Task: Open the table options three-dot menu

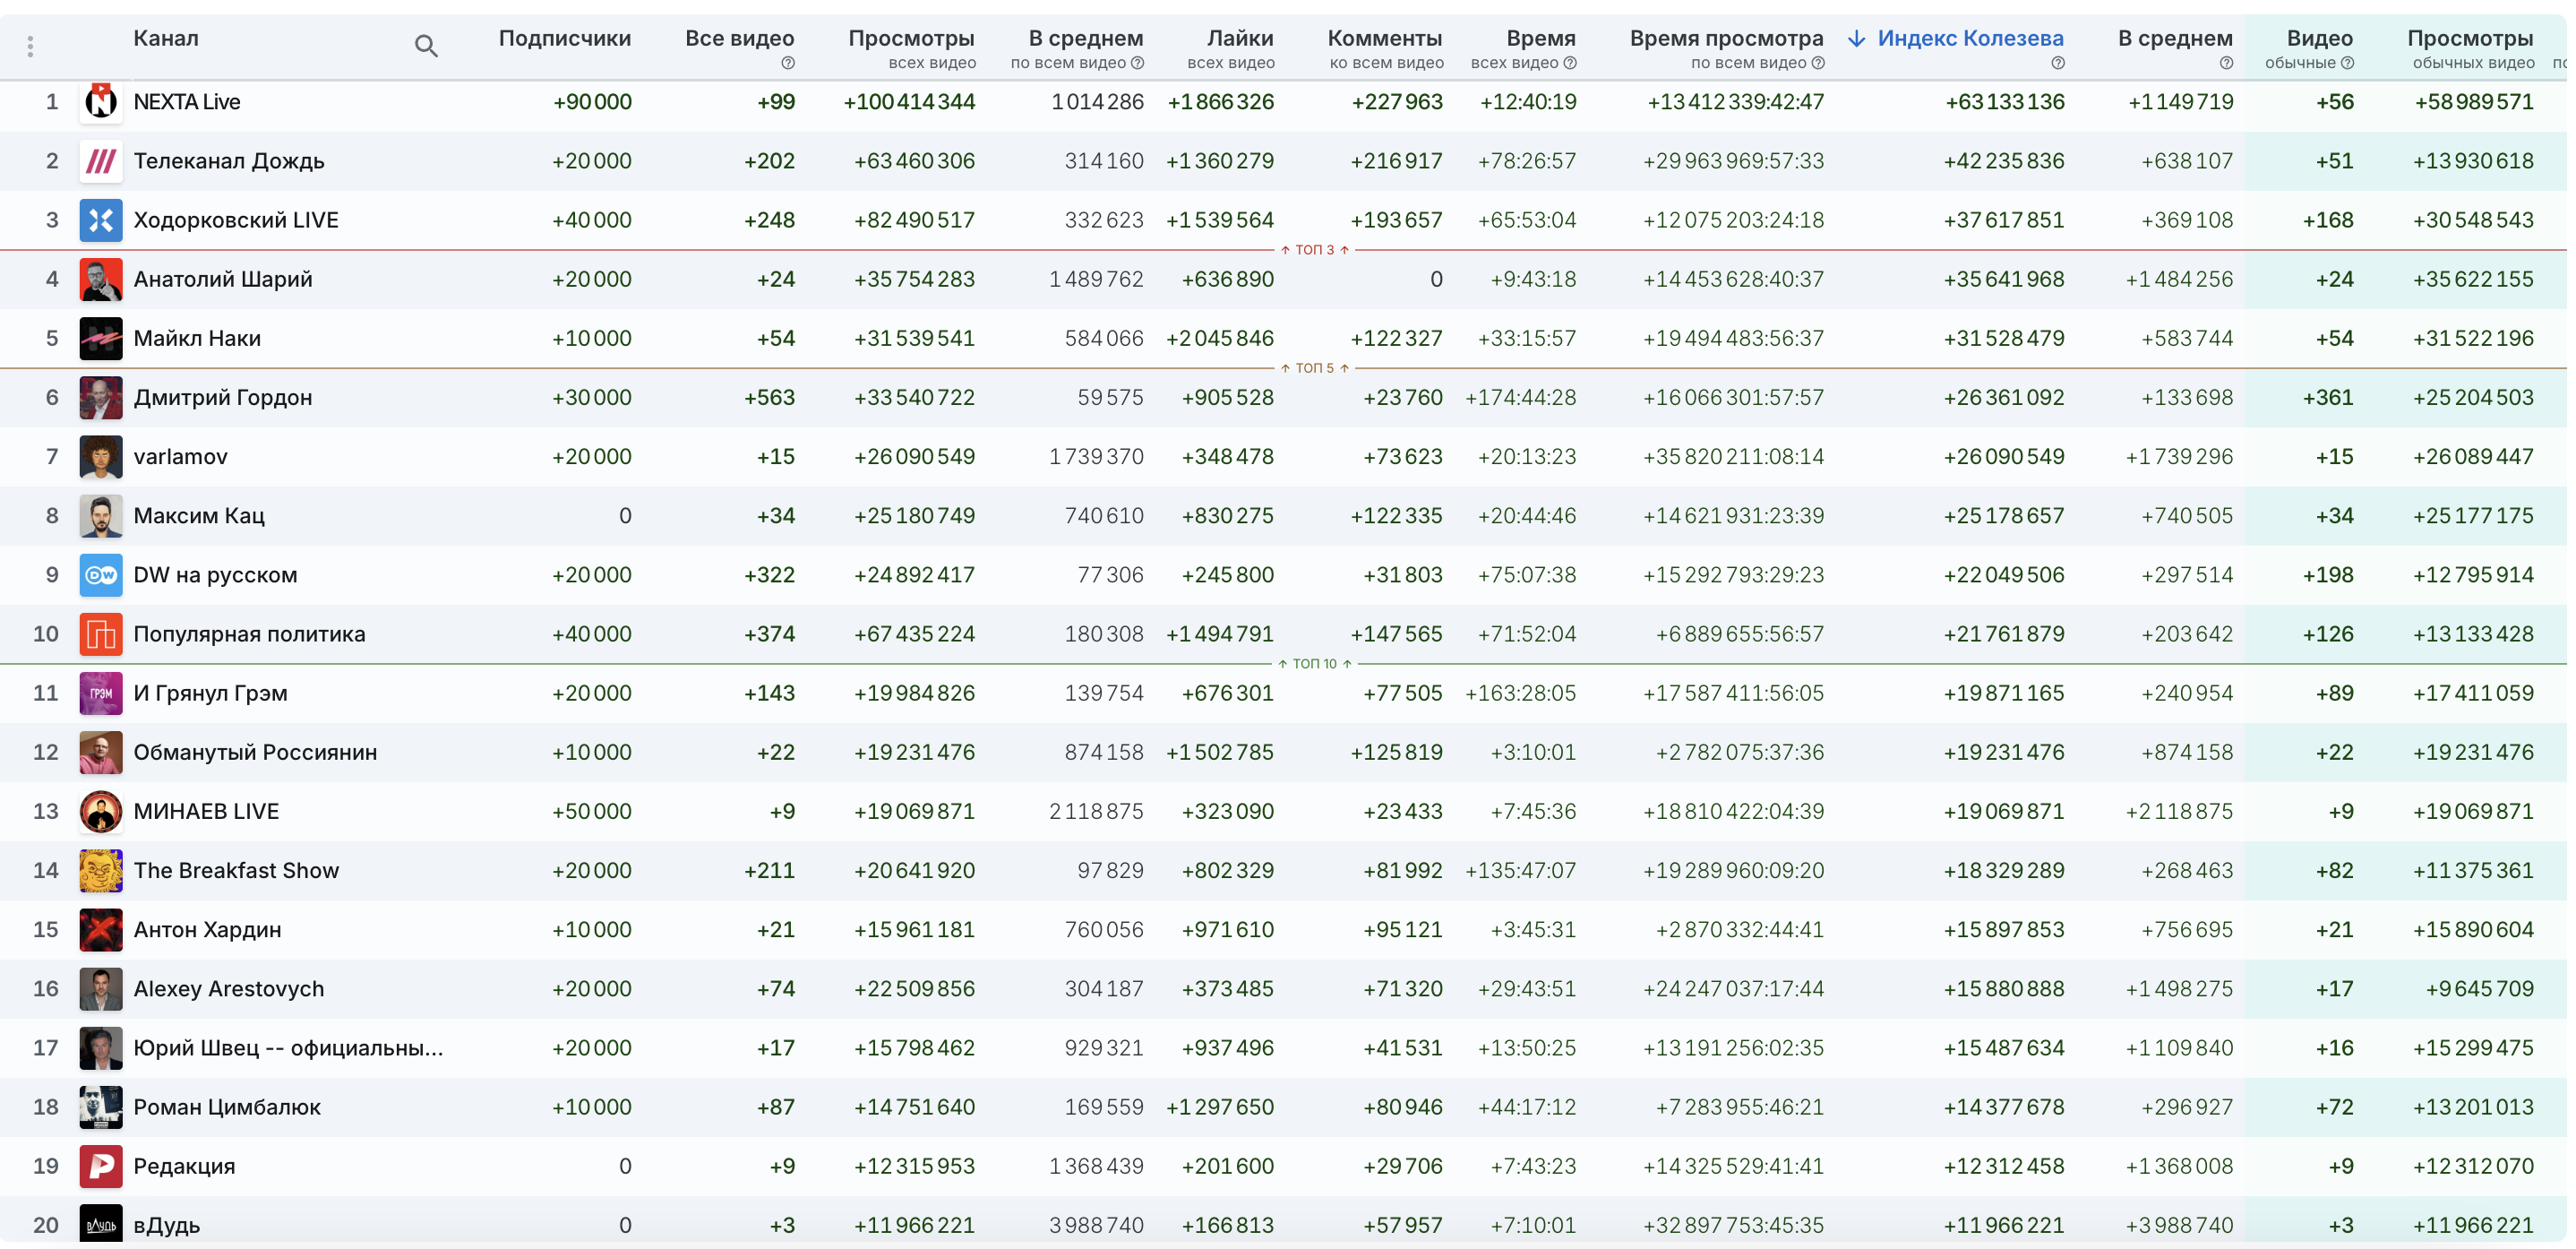Action: coord(31,46)
